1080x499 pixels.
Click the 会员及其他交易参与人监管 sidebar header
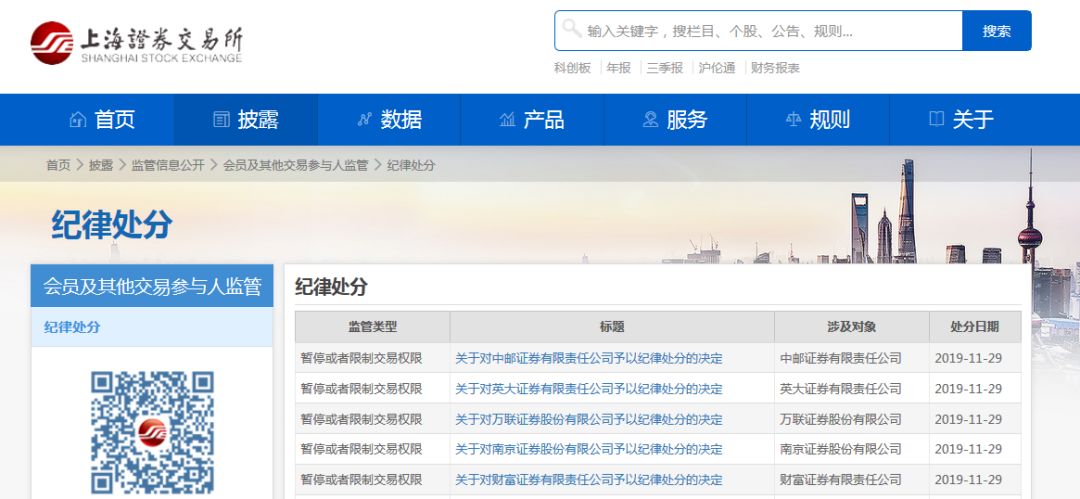(x=152, y=286)
